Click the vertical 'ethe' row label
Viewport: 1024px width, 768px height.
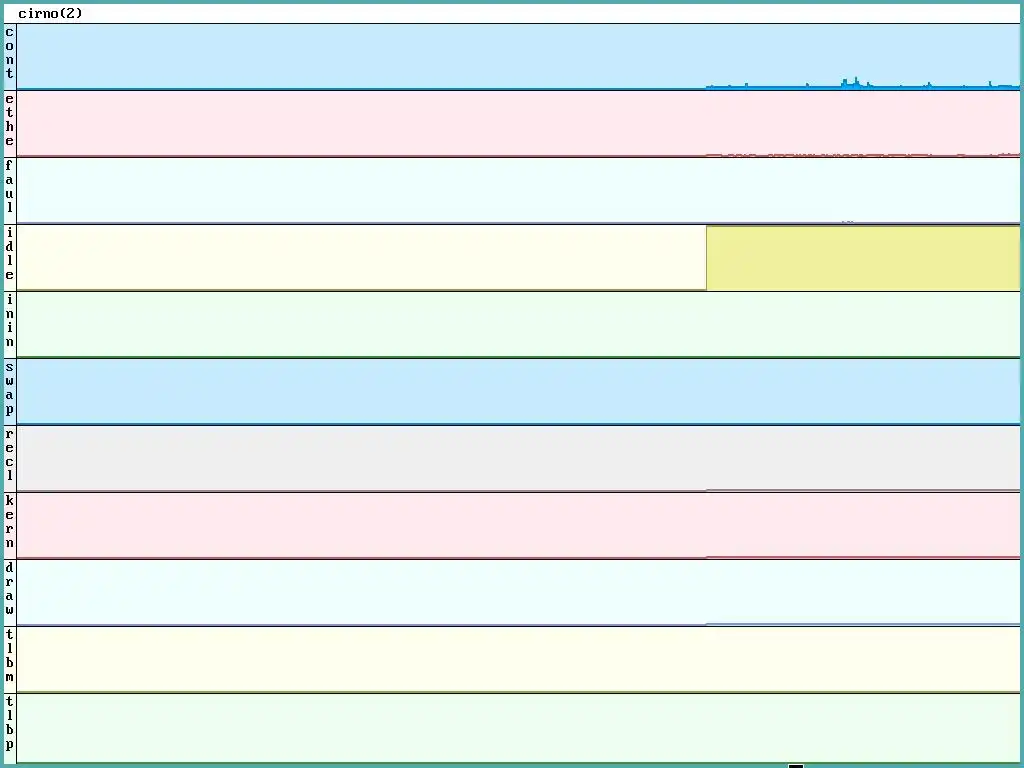click(9, 120)
